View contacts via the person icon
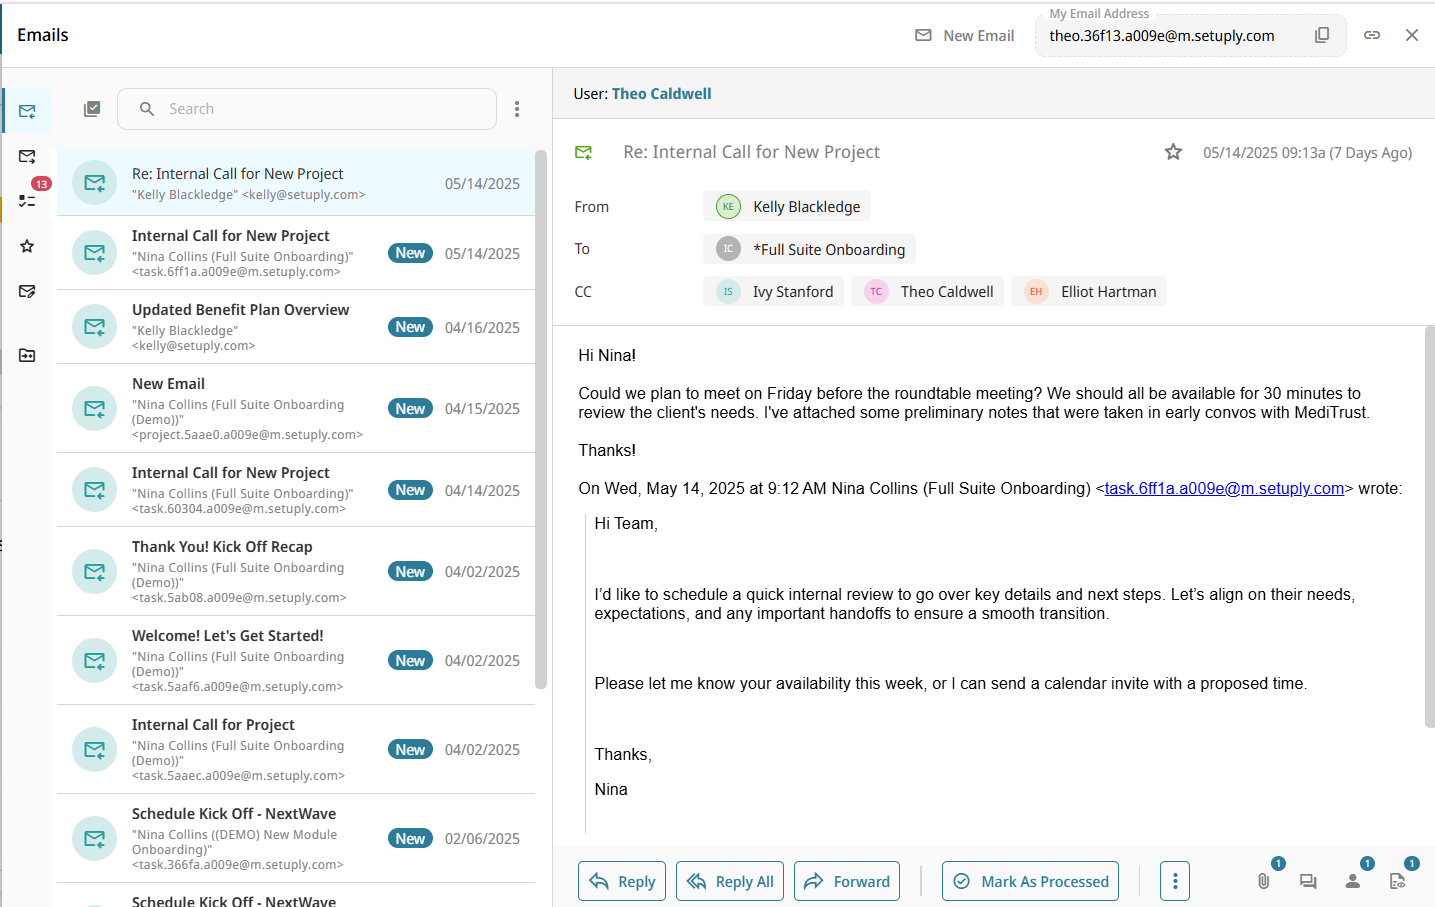This screenshot has height=907, width=1435. (1353, 881)
